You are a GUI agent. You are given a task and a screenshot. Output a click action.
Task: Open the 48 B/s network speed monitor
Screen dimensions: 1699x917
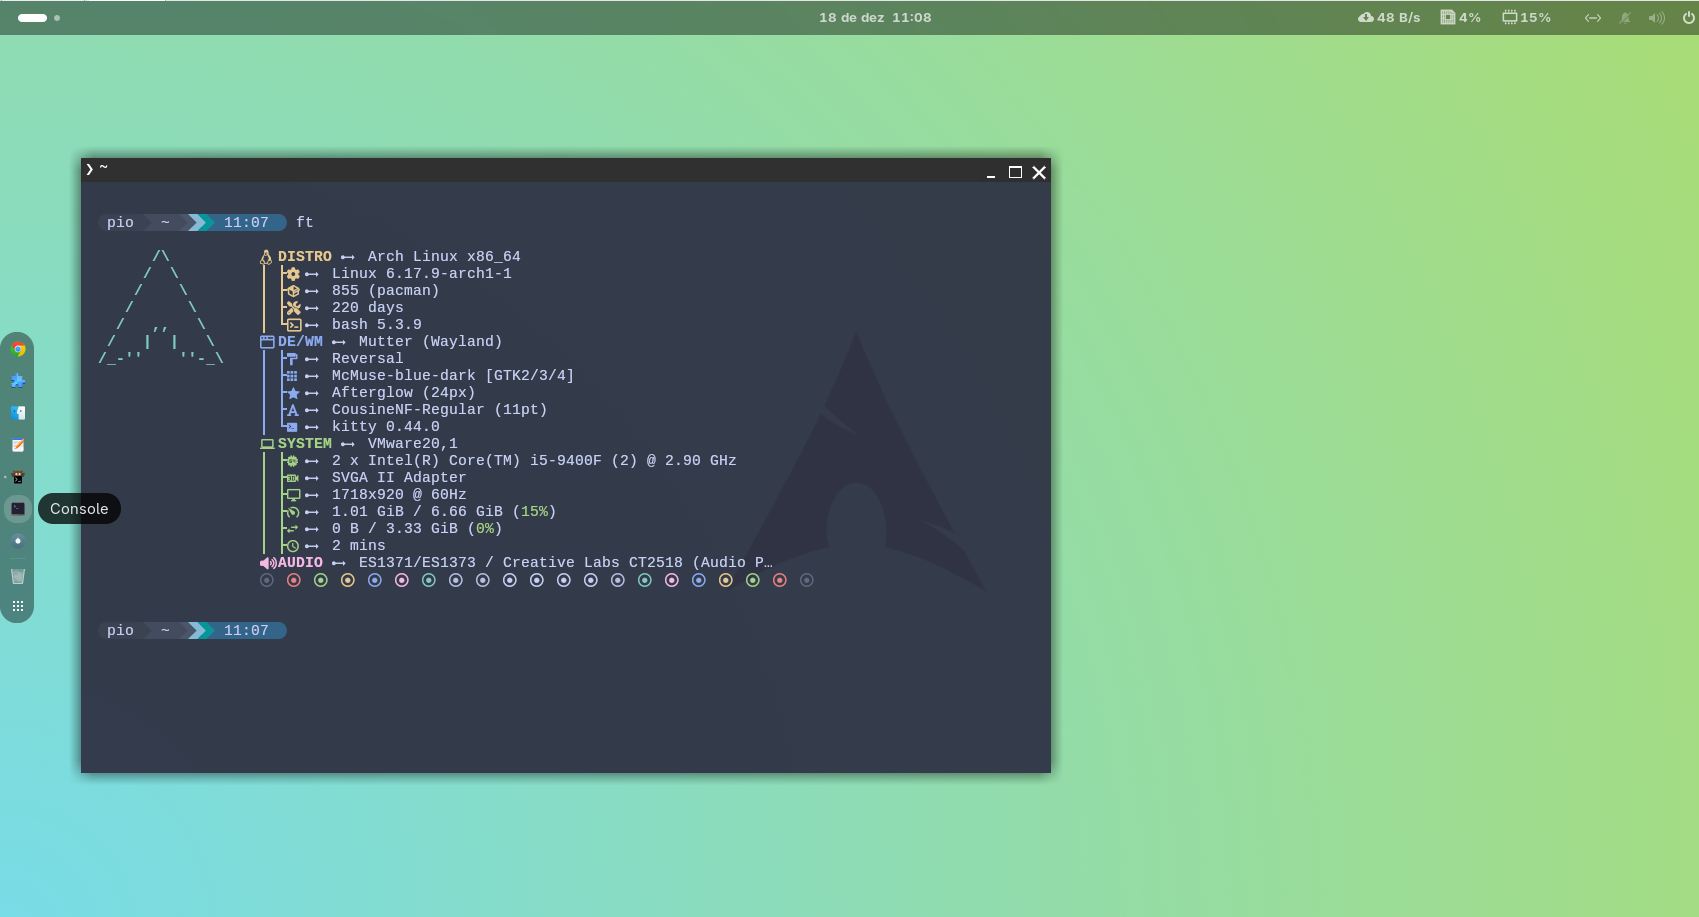(1389, 17)
